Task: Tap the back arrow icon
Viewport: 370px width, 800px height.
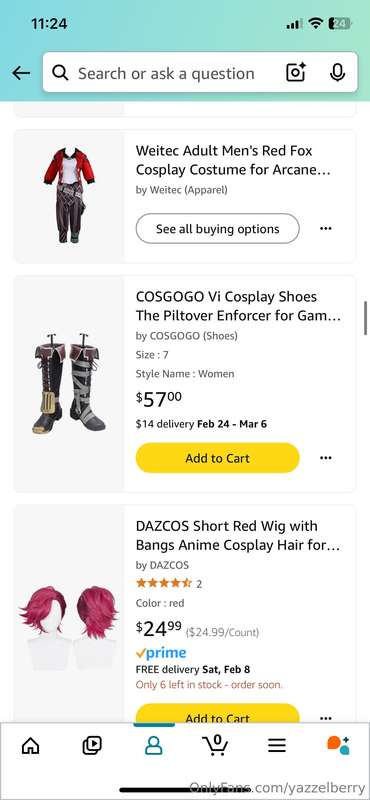Action: 21,73
